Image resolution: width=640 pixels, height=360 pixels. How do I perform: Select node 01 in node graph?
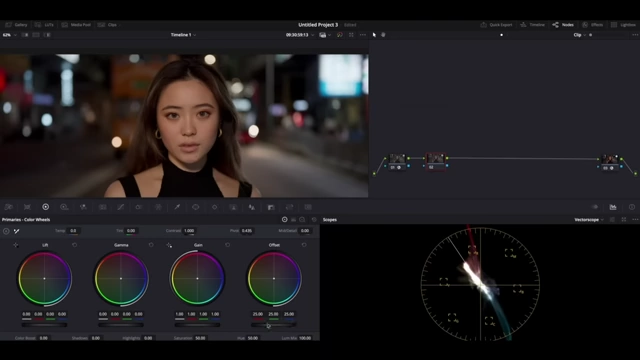click(397, 162)
